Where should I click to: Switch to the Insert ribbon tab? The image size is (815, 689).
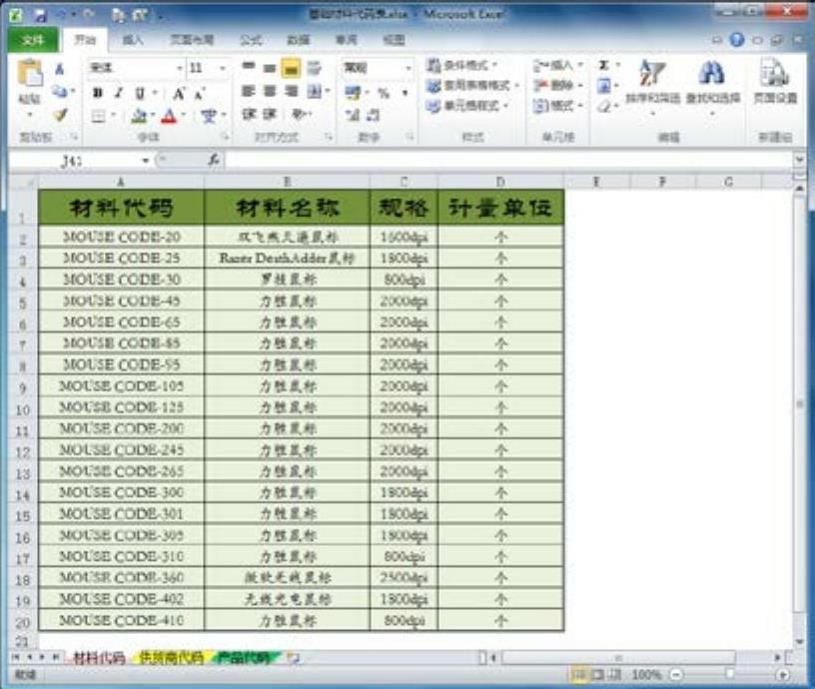tap(133, 40)
